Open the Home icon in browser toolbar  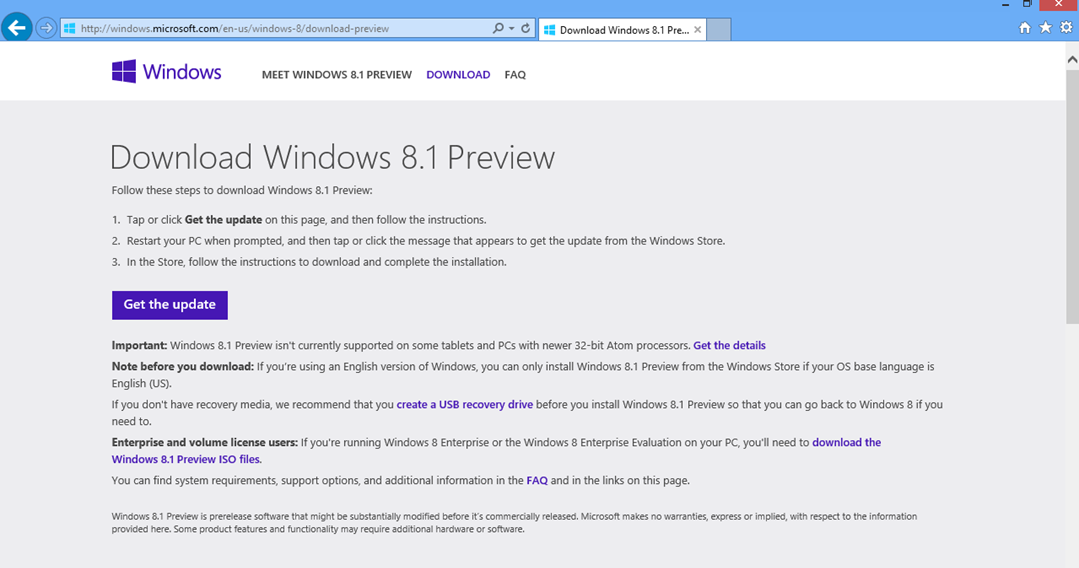1025,28
